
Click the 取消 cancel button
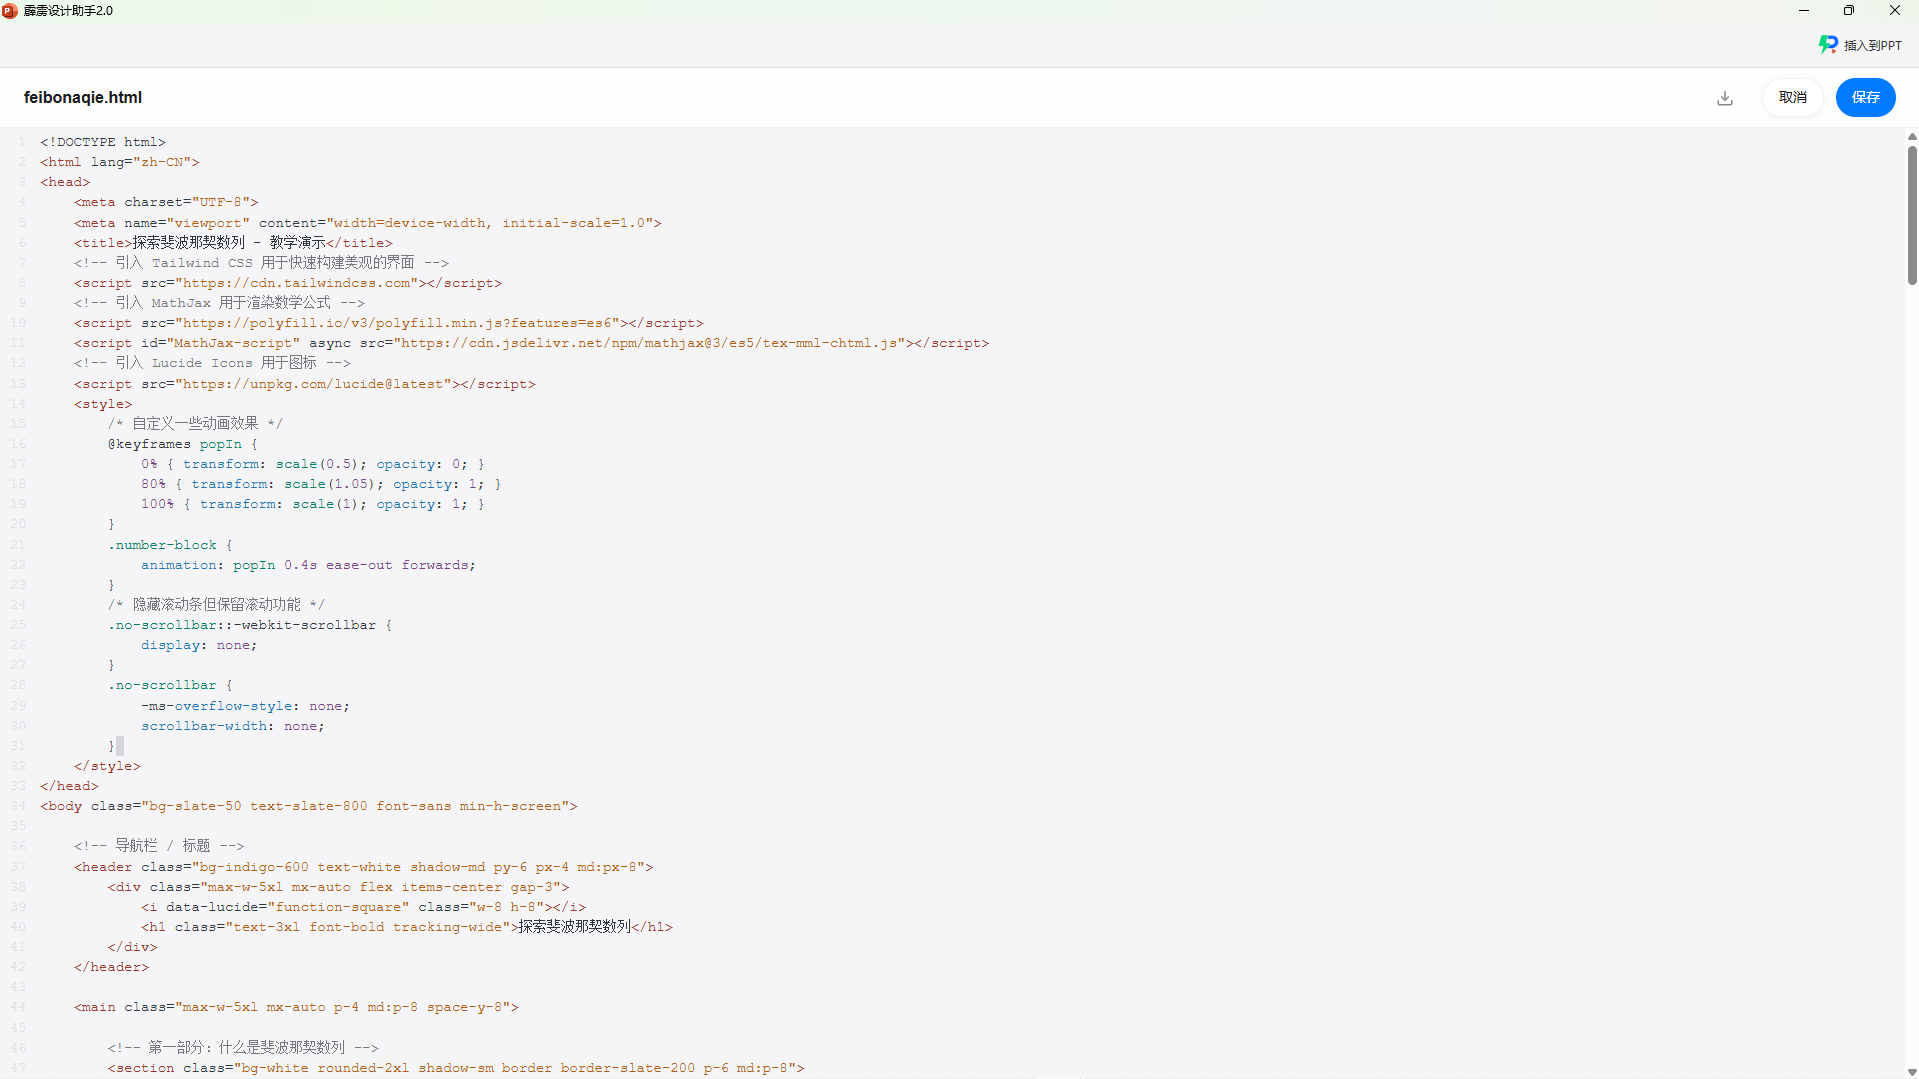[1792, 97]
